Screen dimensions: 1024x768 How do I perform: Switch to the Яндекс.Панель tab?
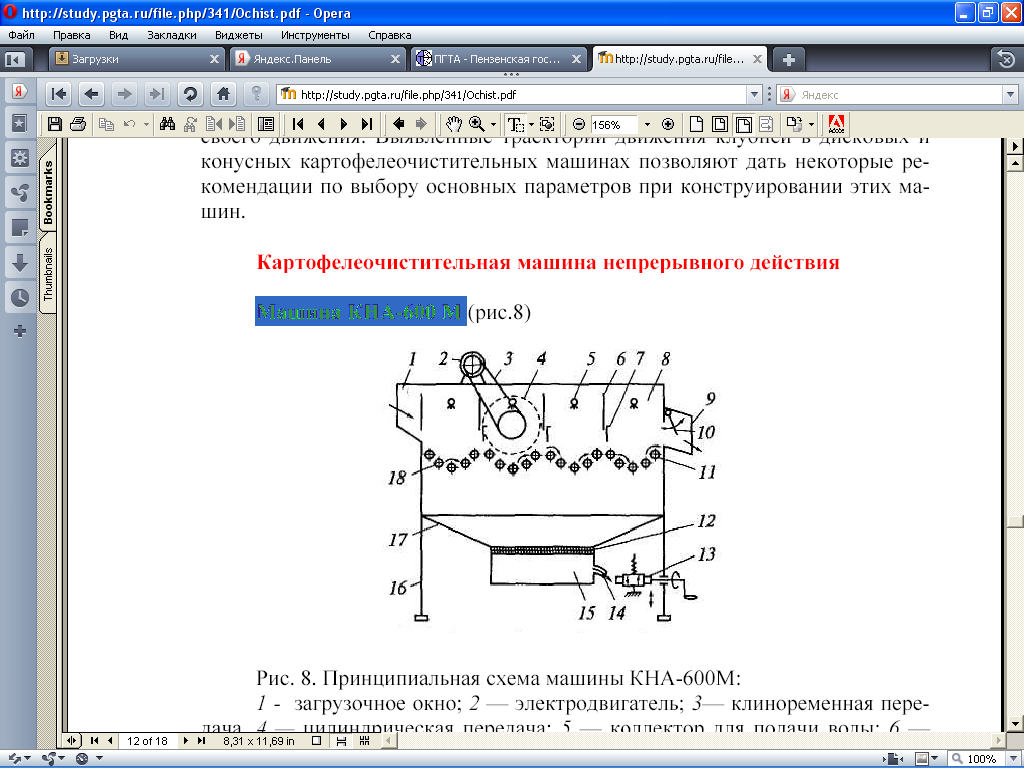tap(318, 59)
